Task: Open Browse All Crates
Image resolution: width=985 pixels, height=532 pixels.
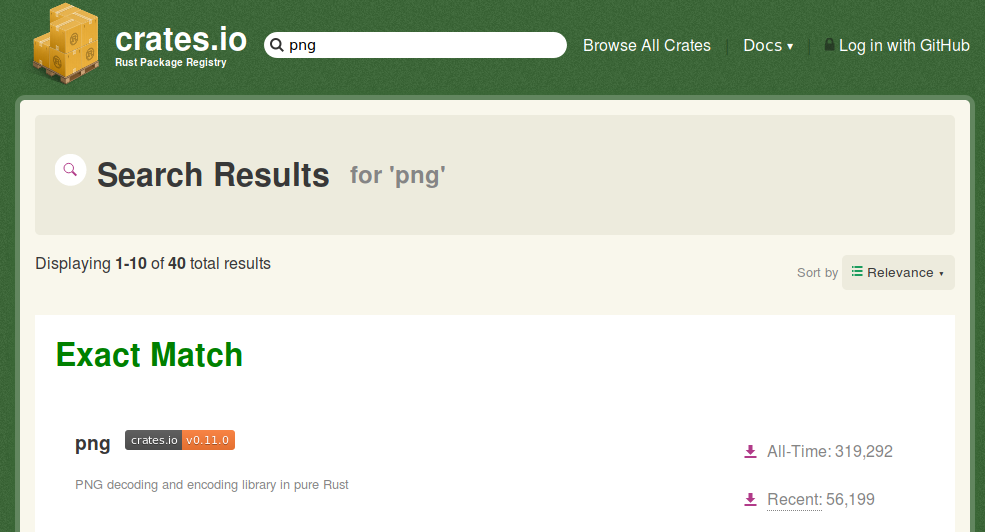Action: pyautogui.click(x=646, y=45)
